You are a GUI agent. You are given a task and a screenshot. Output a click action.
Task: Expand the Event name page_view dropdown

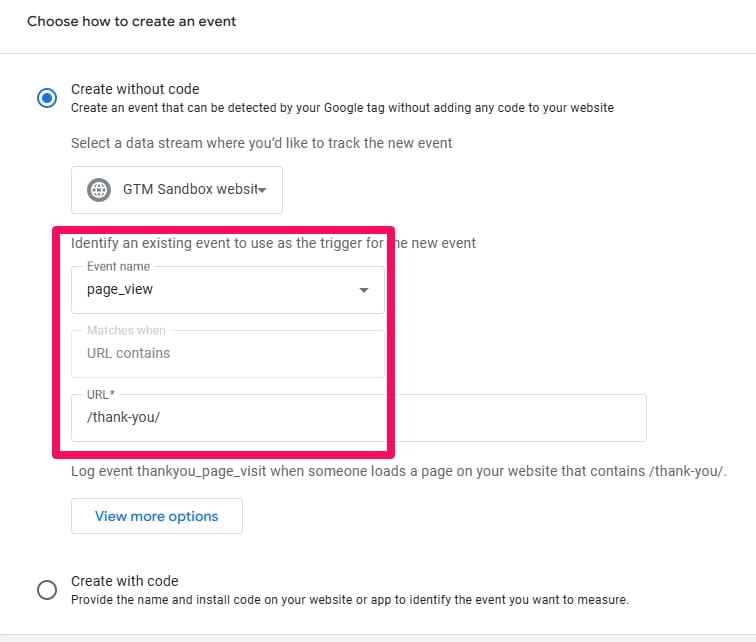coord(228,290)
